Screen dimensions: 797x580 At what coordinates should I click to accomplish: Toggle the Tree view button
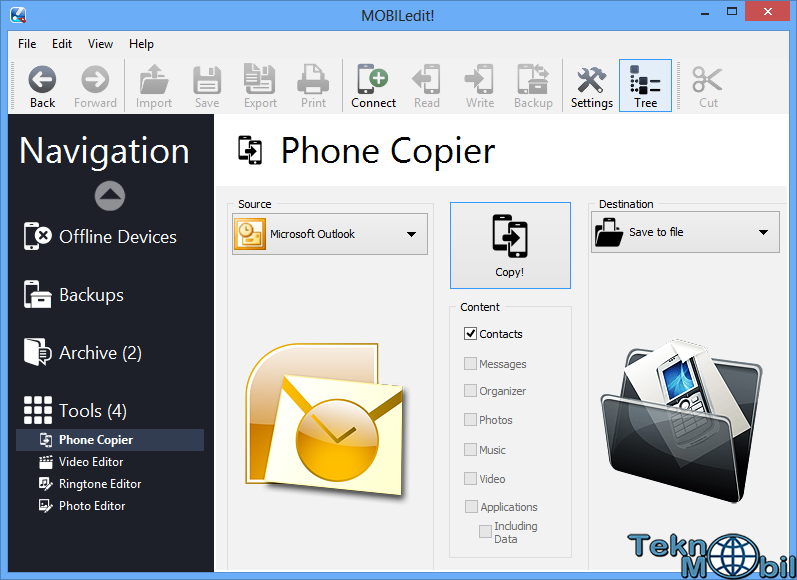[645, 85]
